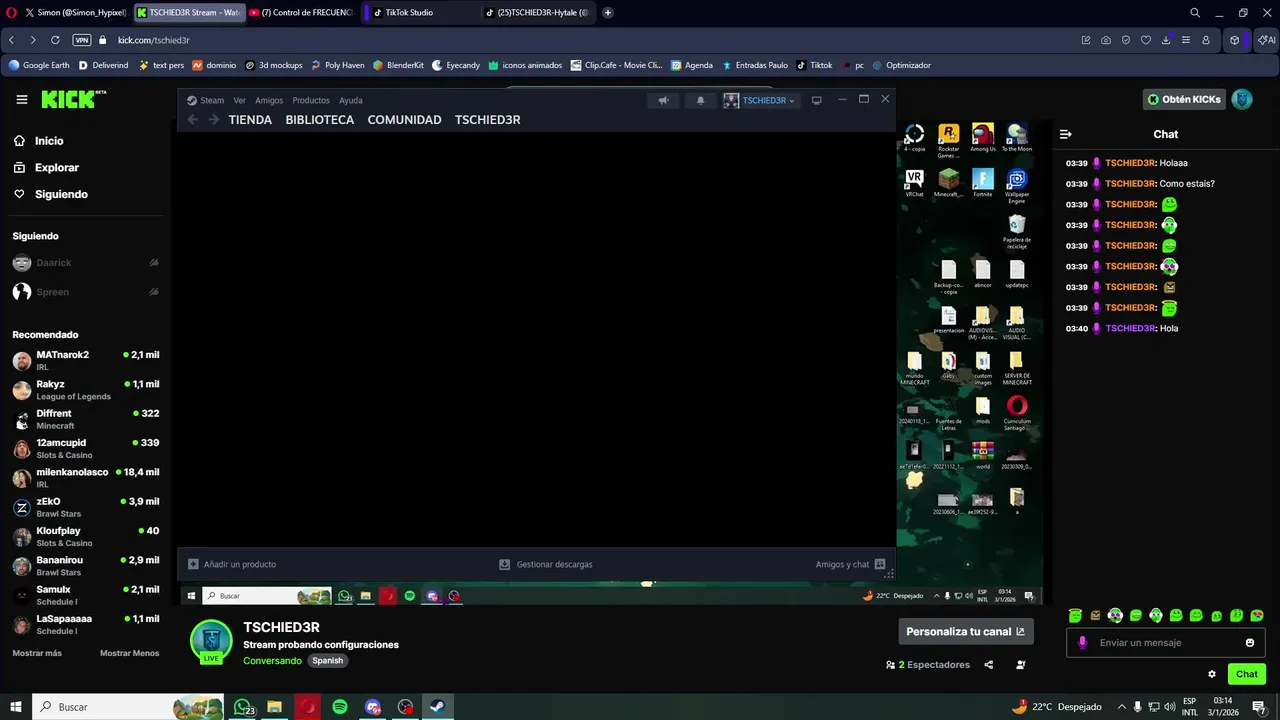Open Among Us desktop icon in stream

point(983,138)
